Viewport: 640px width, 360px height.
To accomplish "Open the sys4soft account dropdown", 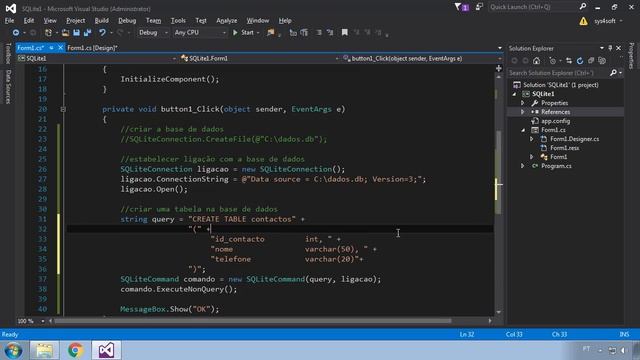I will tap(608, 21).
